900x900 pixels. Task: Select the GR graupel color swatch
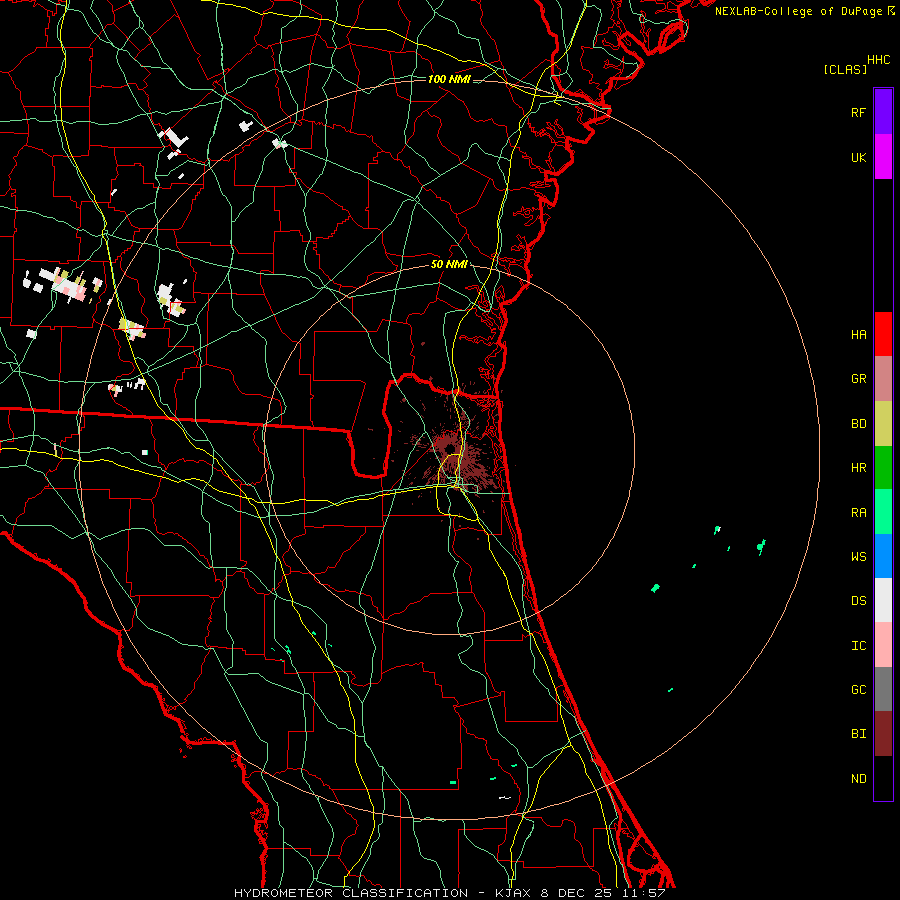click(x=883, y=379)
